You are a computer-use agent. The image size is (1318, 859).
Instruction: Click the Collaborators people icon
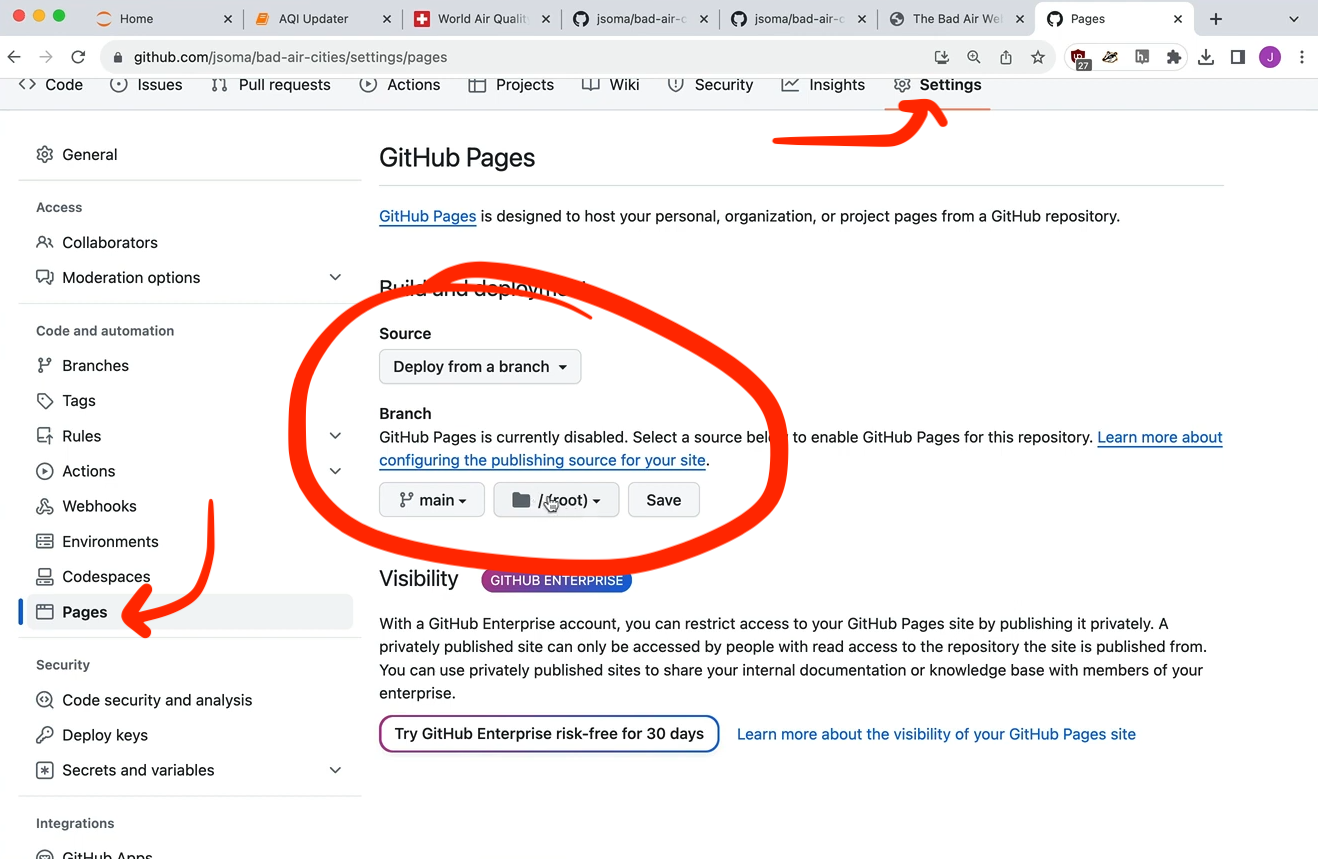coord(45,242)
